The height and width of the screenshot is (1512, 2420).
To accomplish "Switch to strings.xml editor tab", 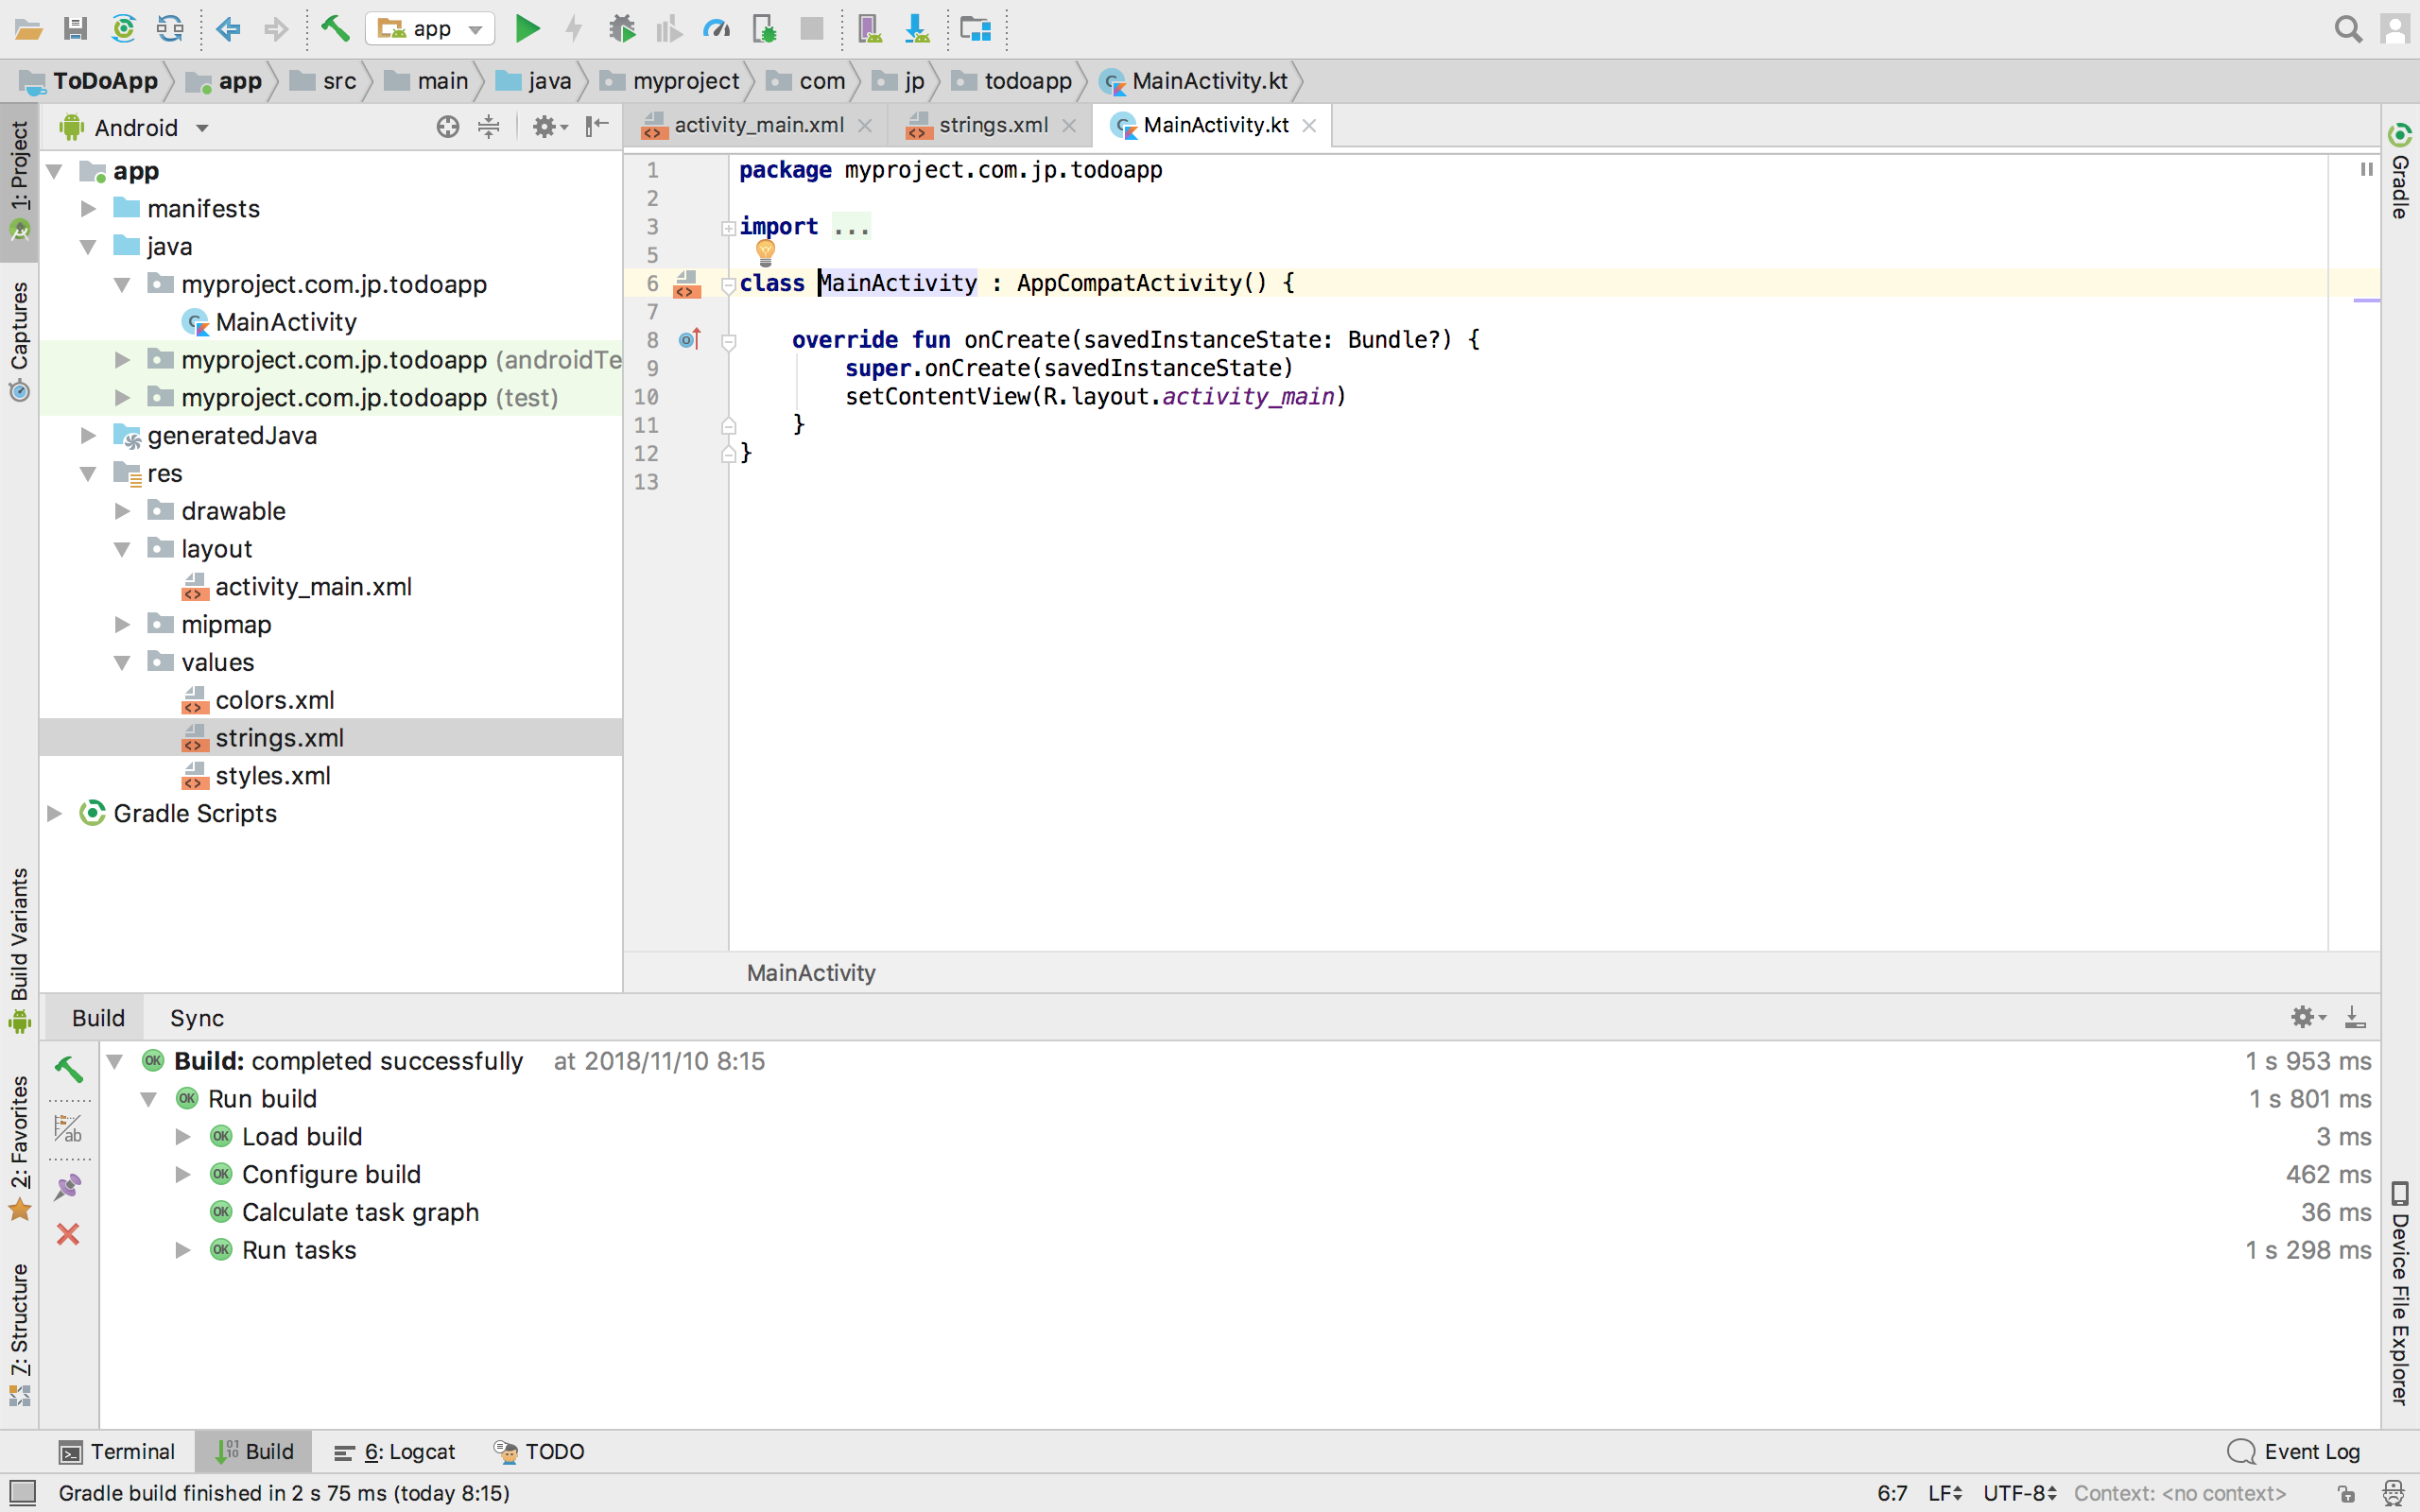I will tap(992, 125).
